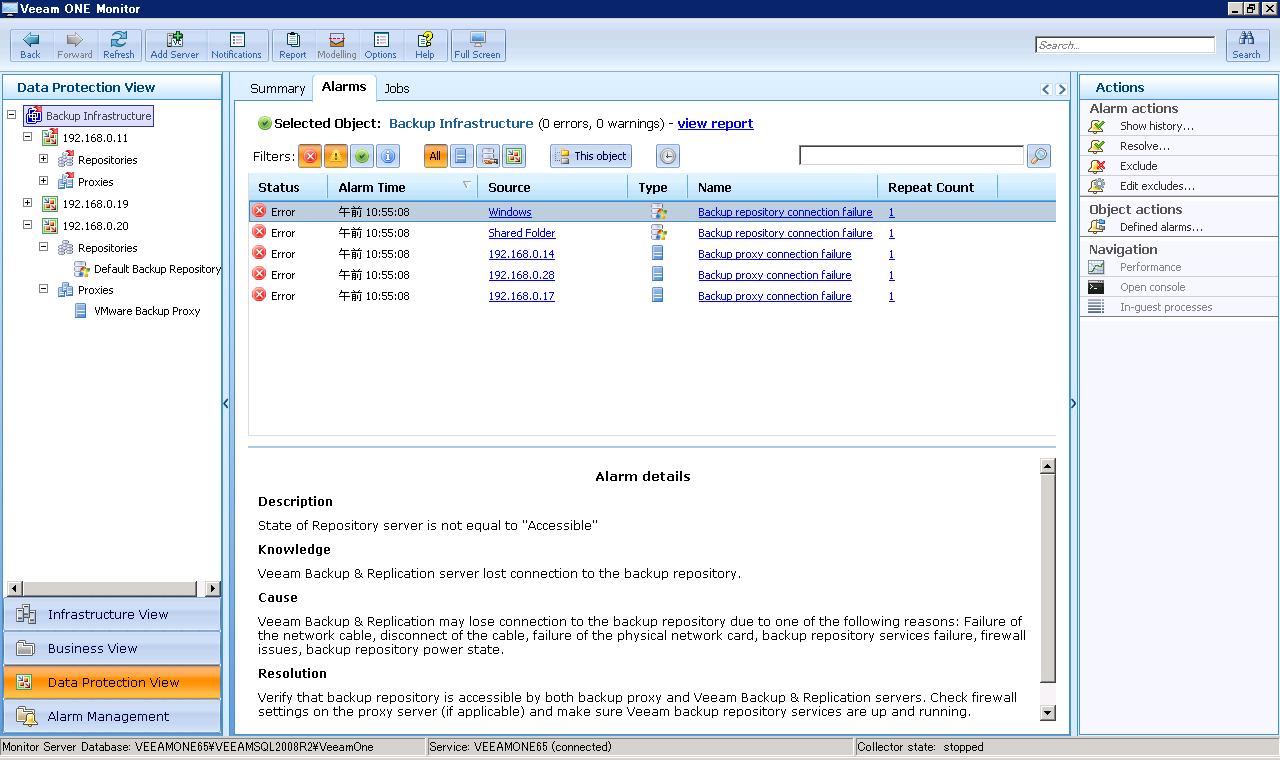Click VMware Backup Proxy tree icon
The width and height of the screenshot is (1280, 760).
[x=81, y=311]
